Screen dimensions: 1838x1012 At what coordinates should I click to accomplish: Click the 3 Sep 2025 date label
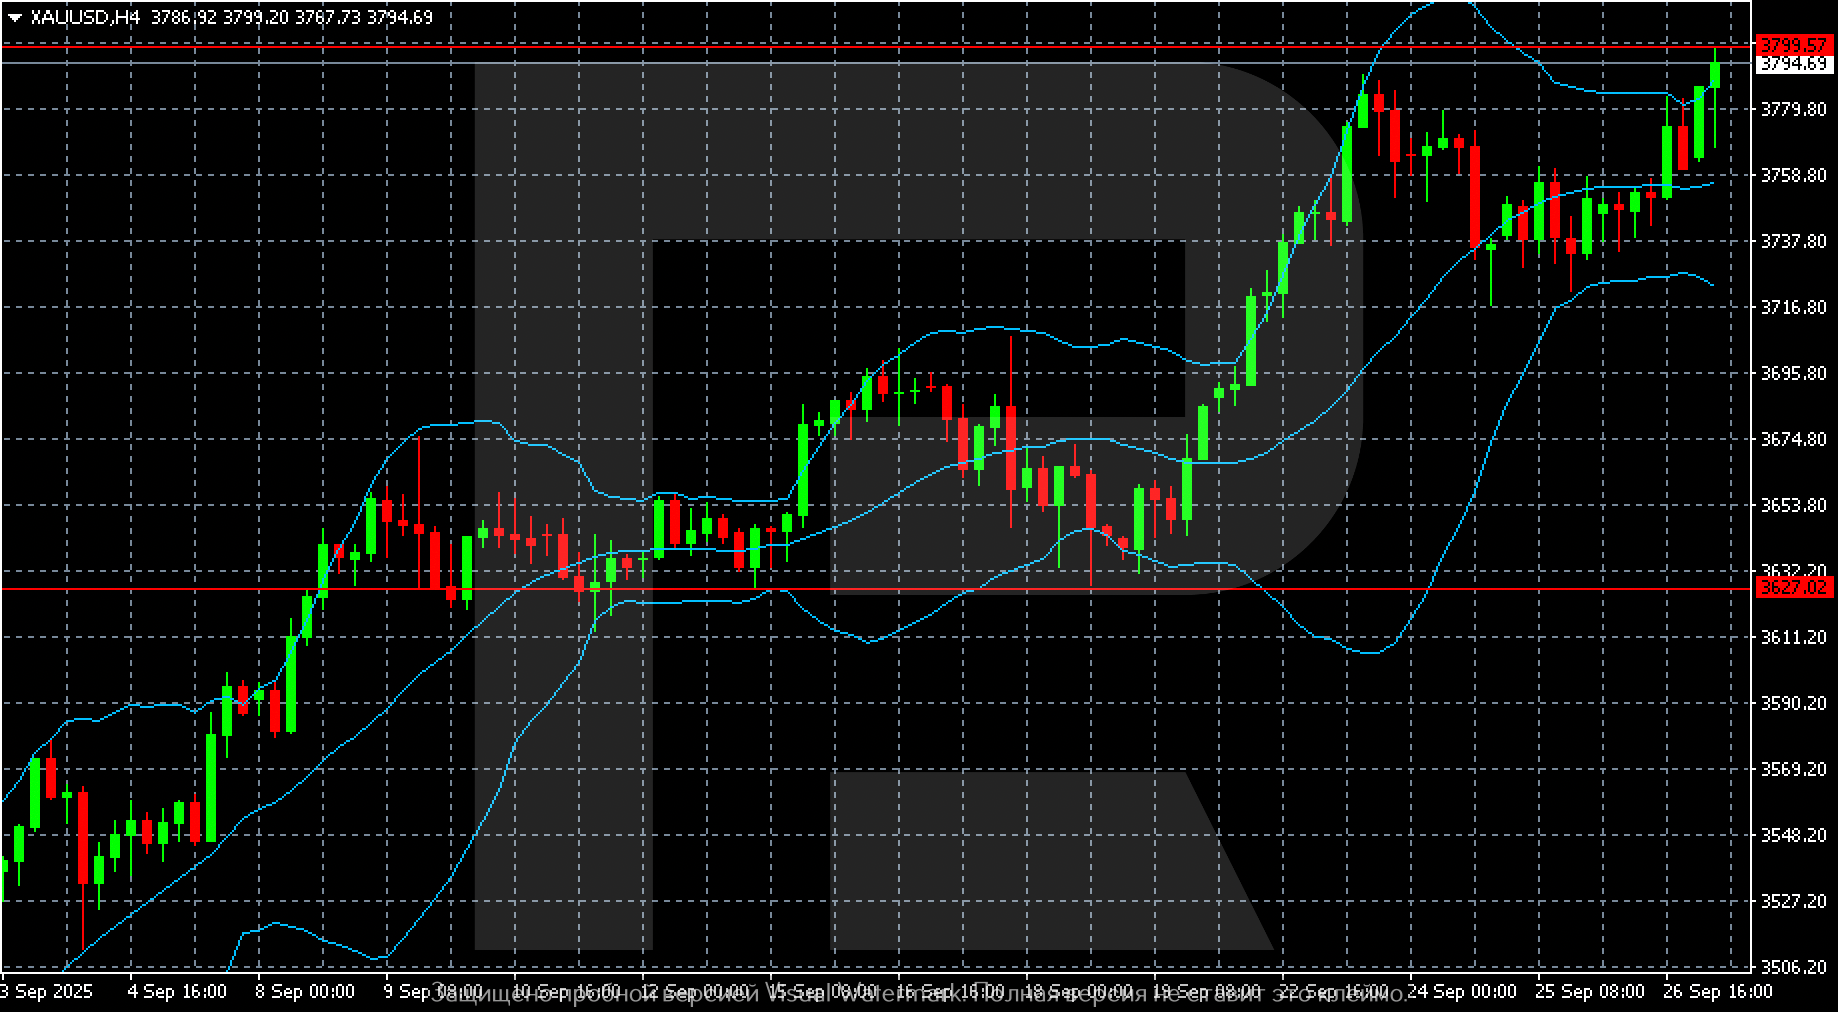coord(48,991)
